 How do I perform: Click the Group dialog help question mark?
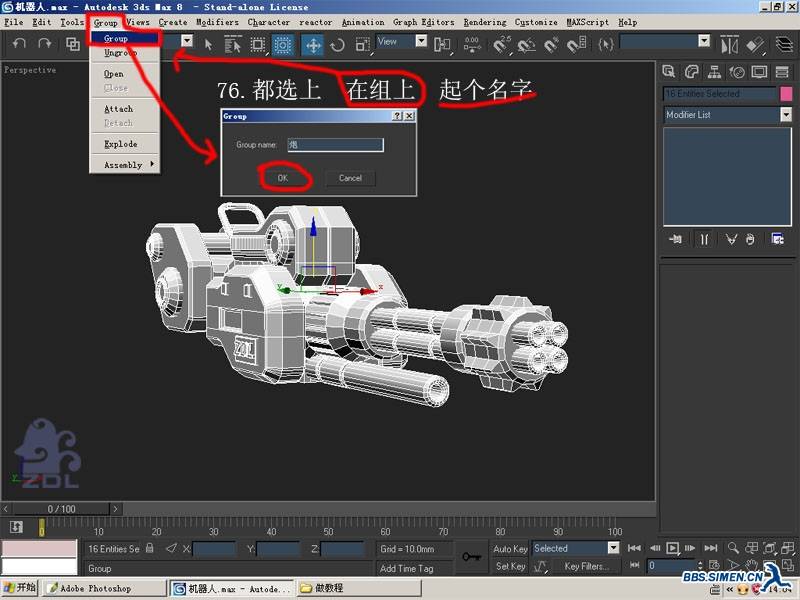coord(397,116)
